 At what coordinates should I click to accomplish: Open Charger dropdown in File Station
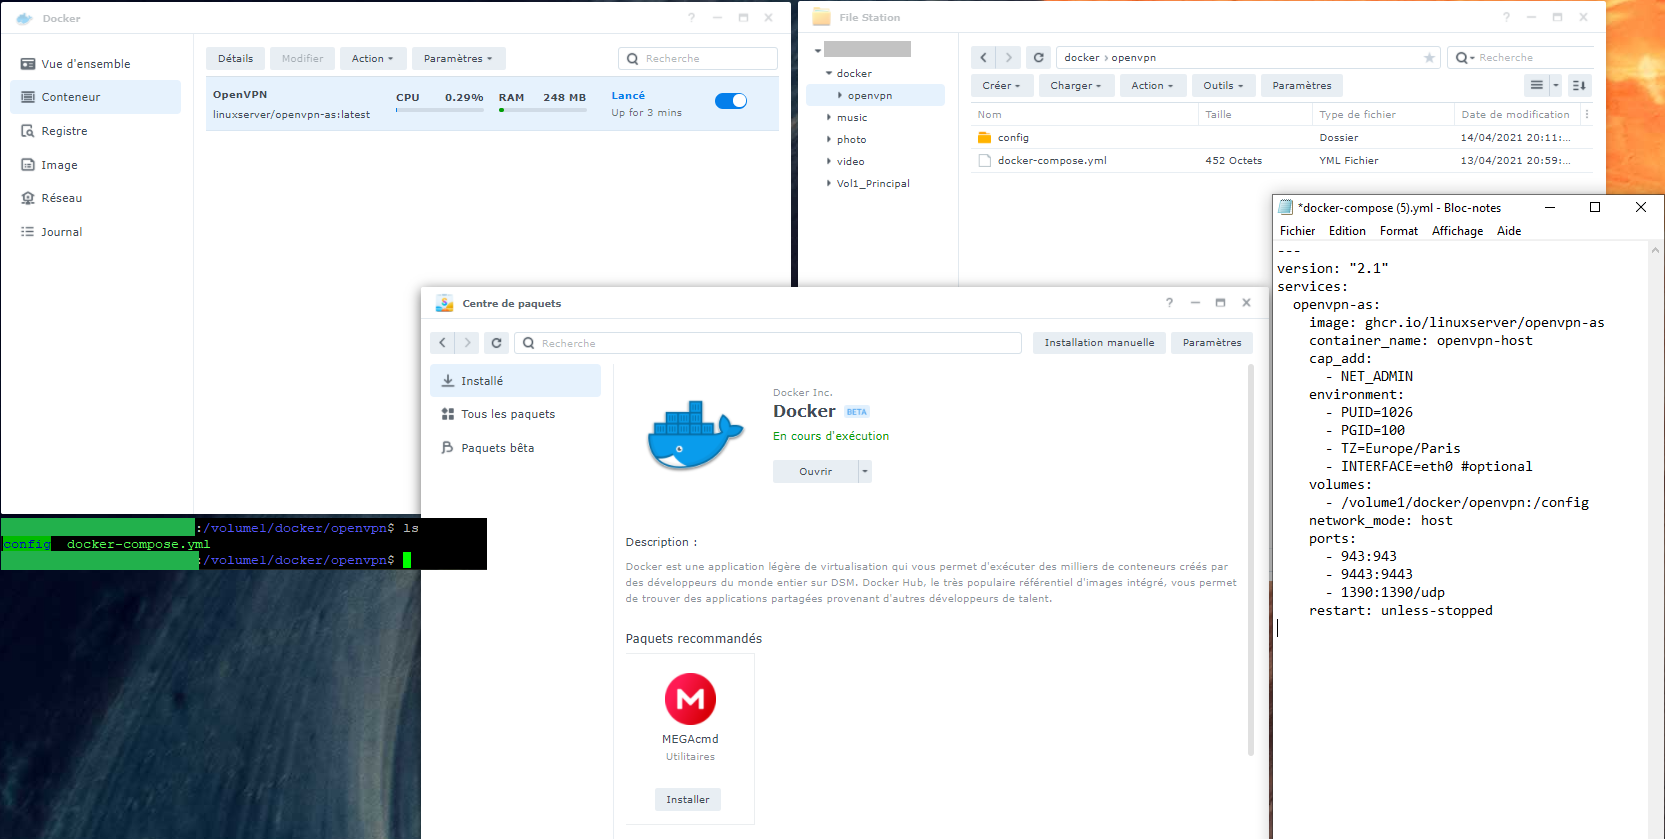click(x=1076, y=86)
